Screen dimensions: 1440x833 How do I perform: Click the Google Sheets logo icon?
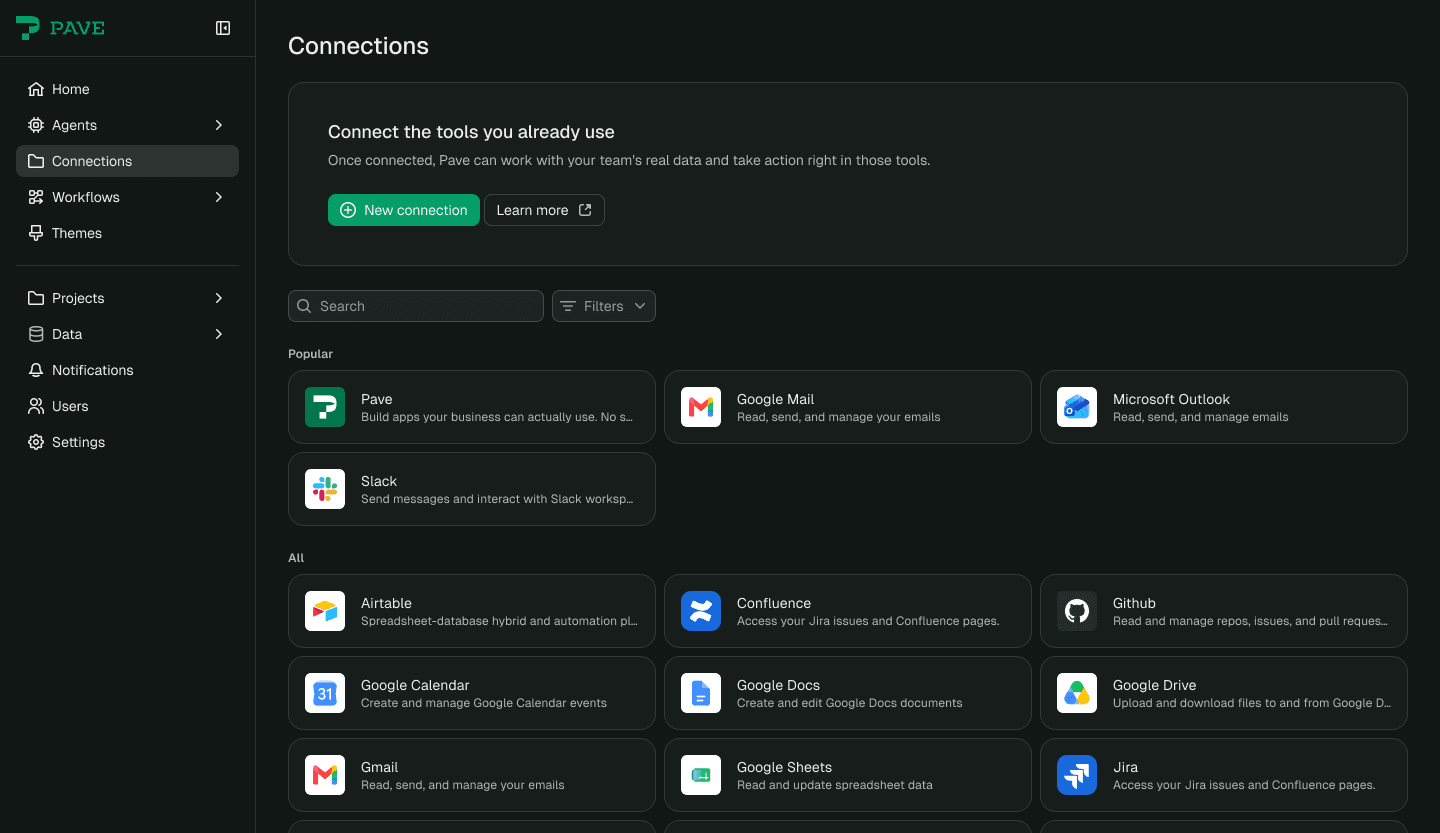[701, 775]
